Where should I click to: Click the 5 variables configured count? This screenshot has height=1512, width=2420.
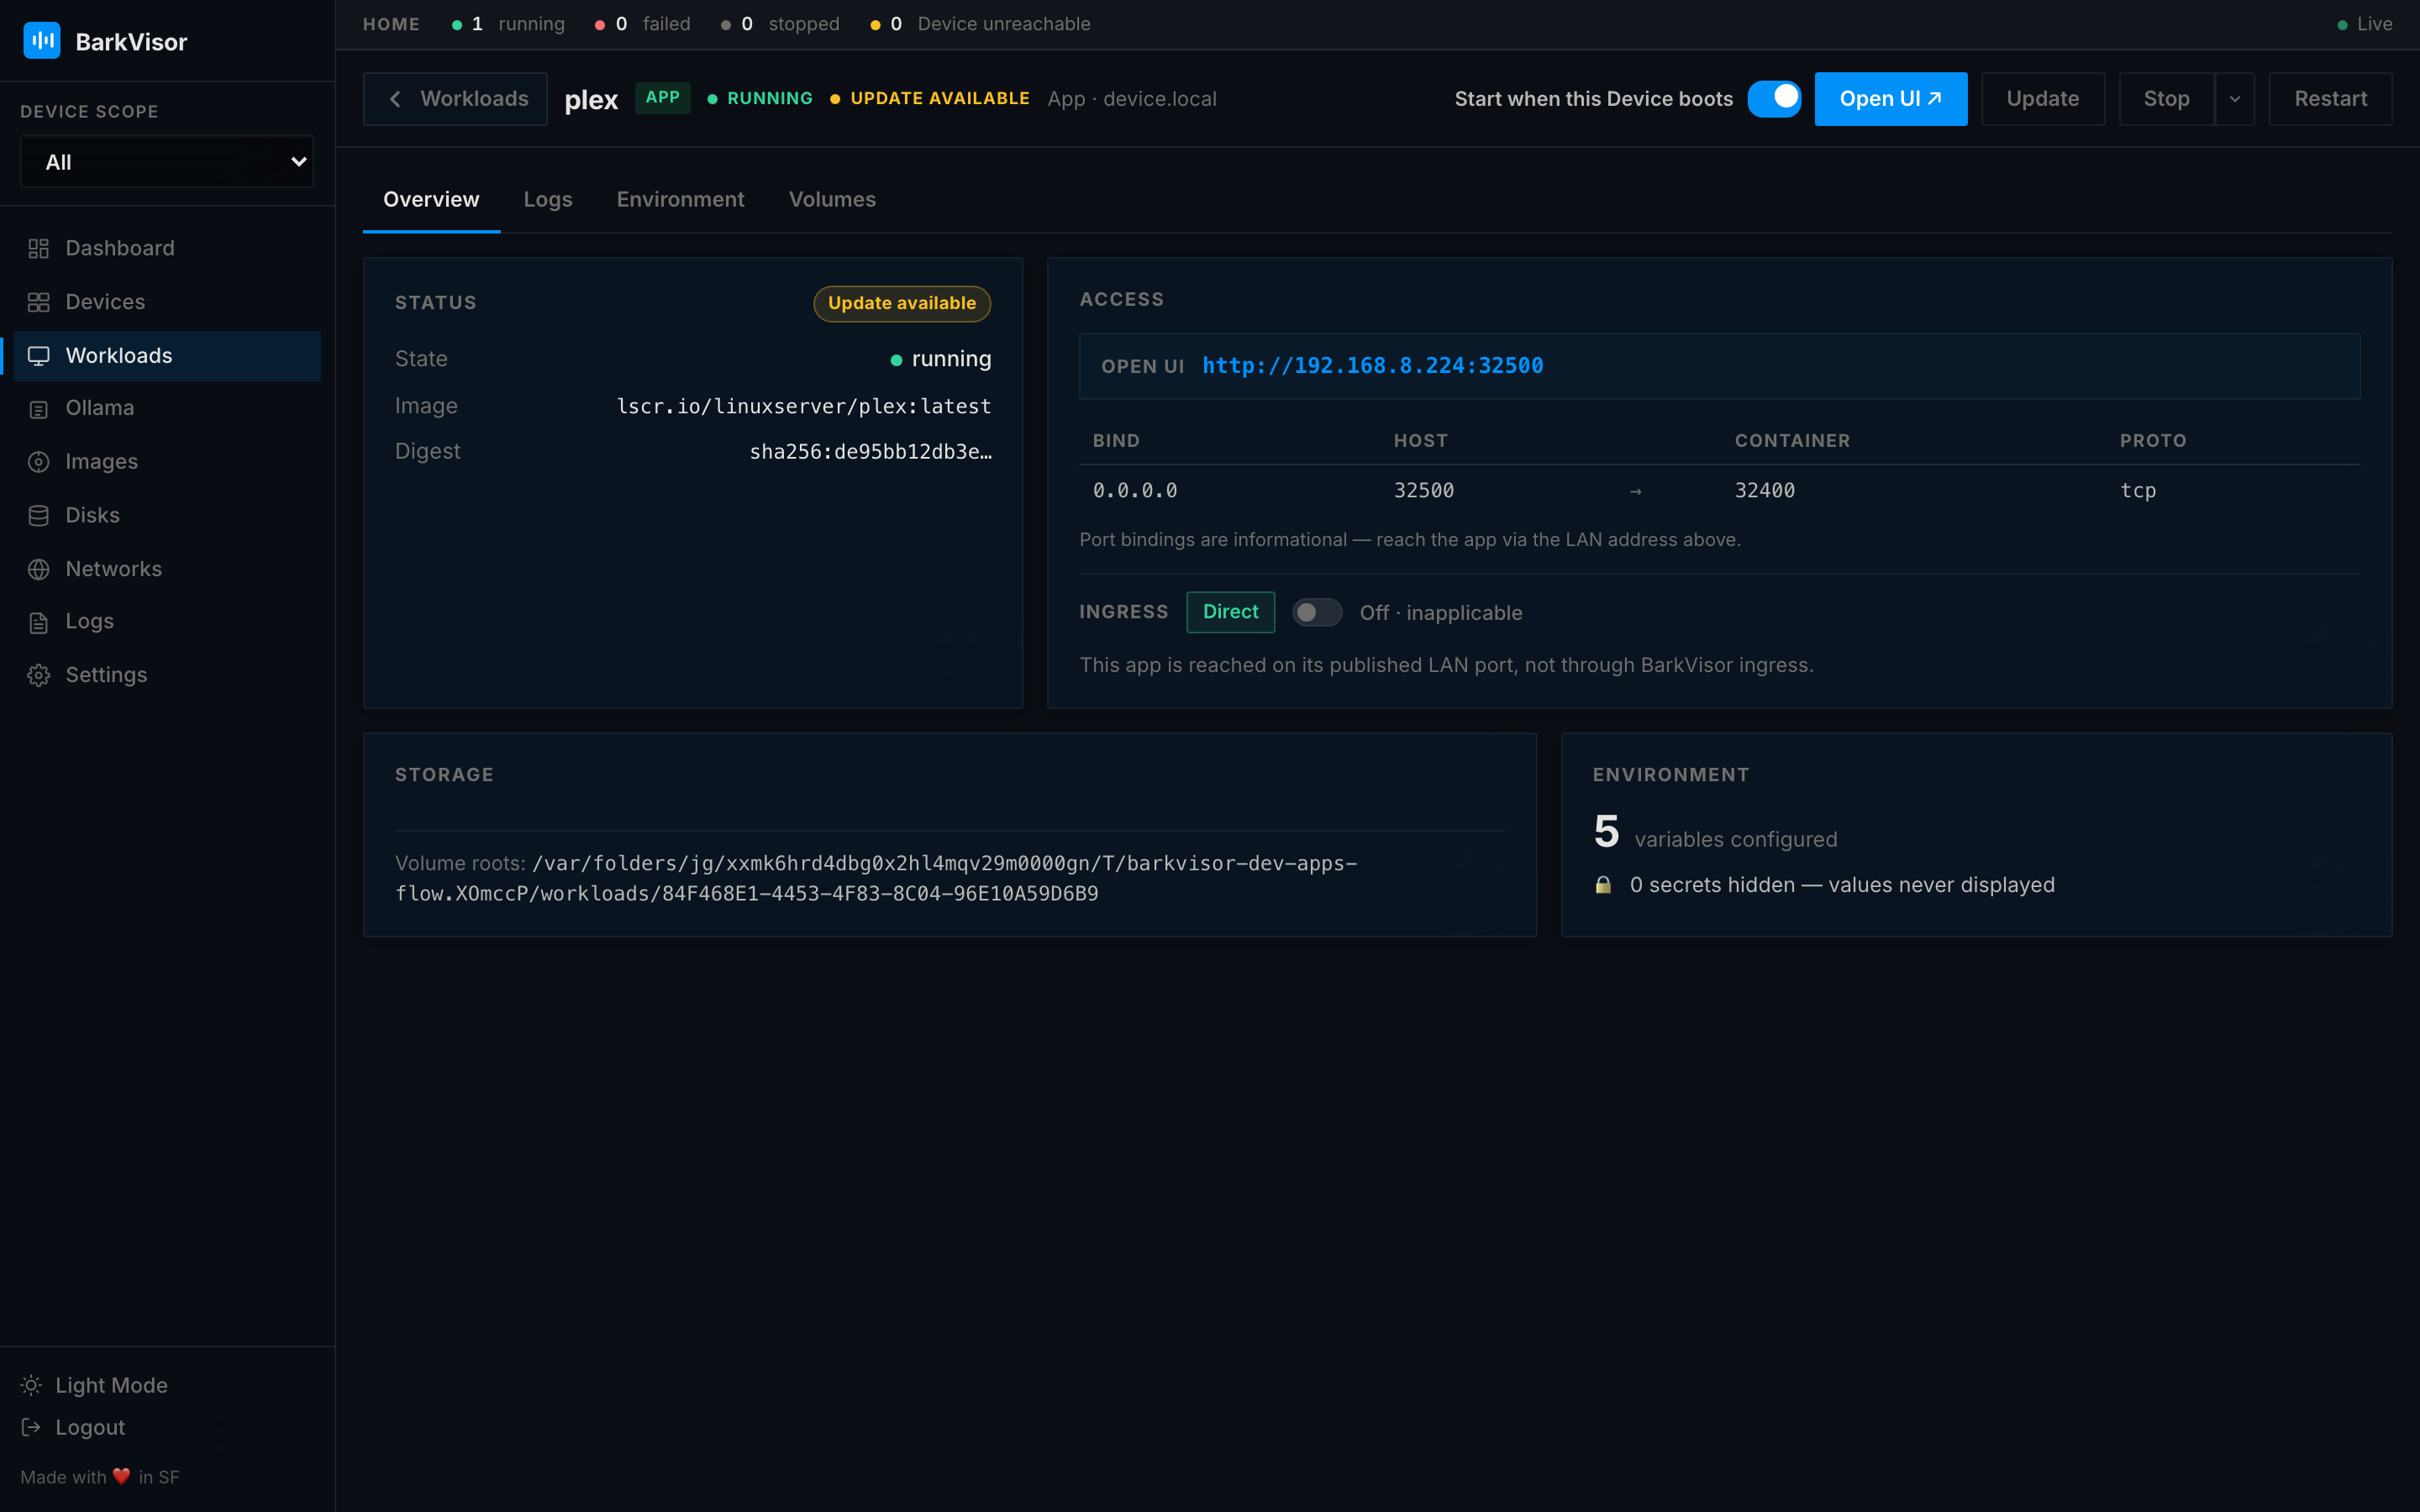click(1715, 832)
